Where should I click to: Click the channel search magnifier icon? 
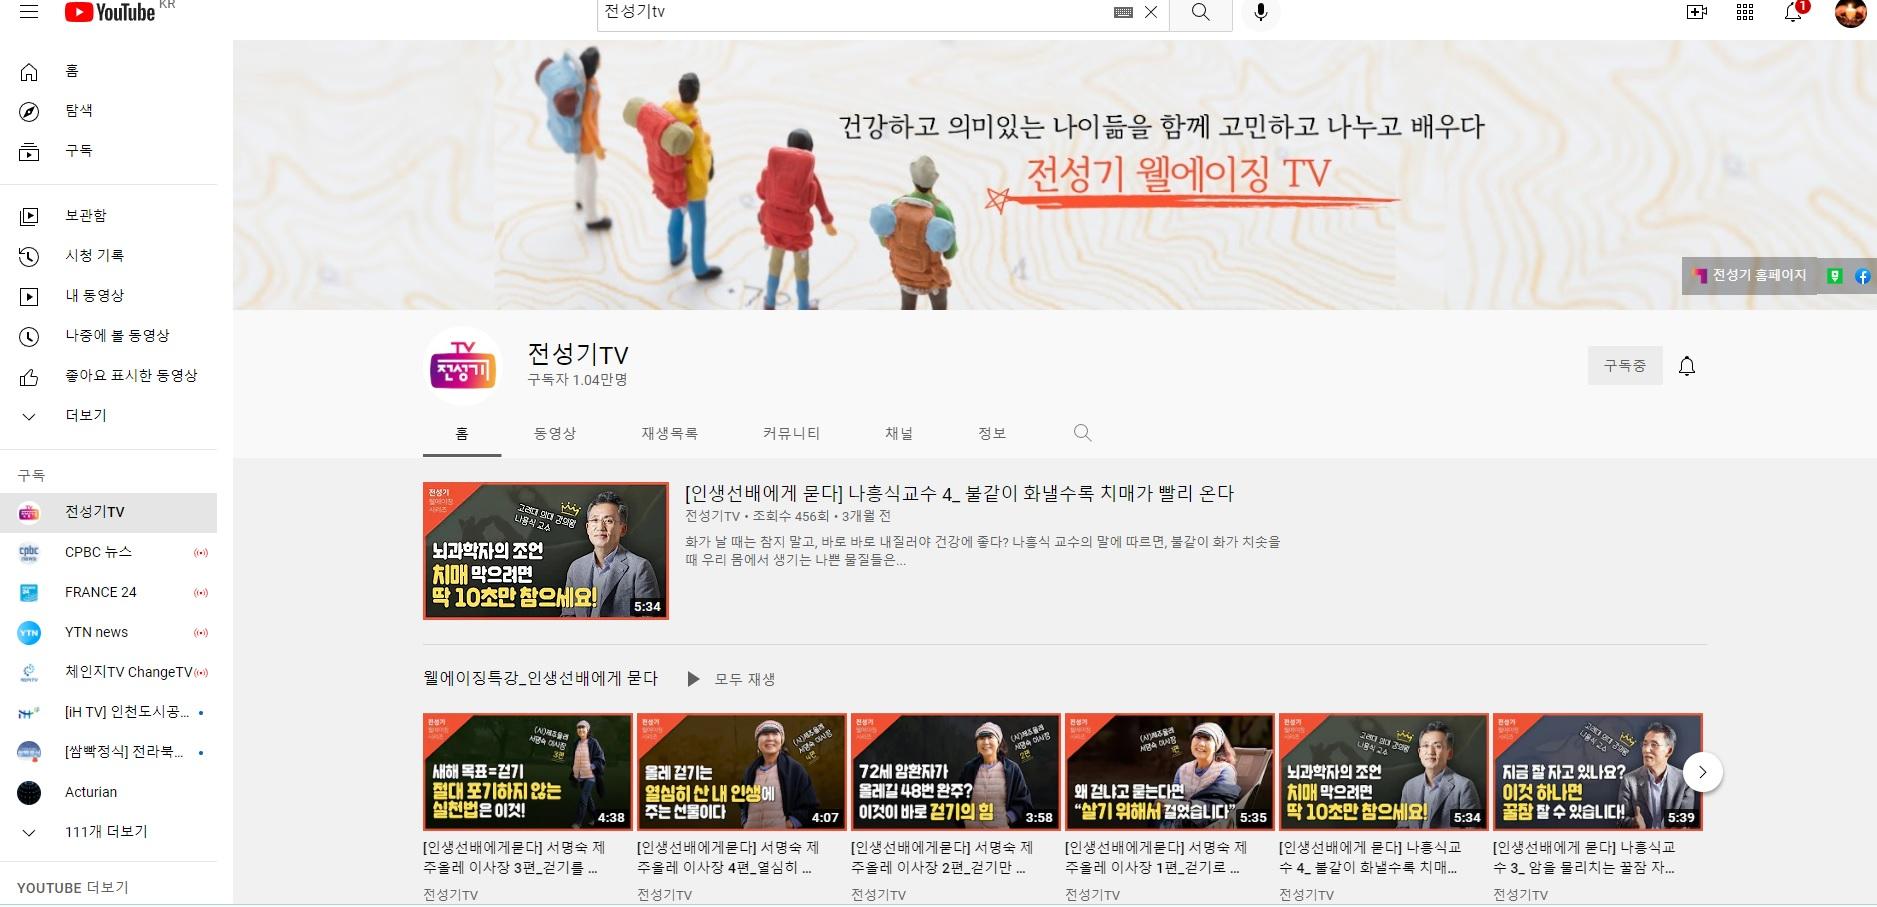(1082, 433)
